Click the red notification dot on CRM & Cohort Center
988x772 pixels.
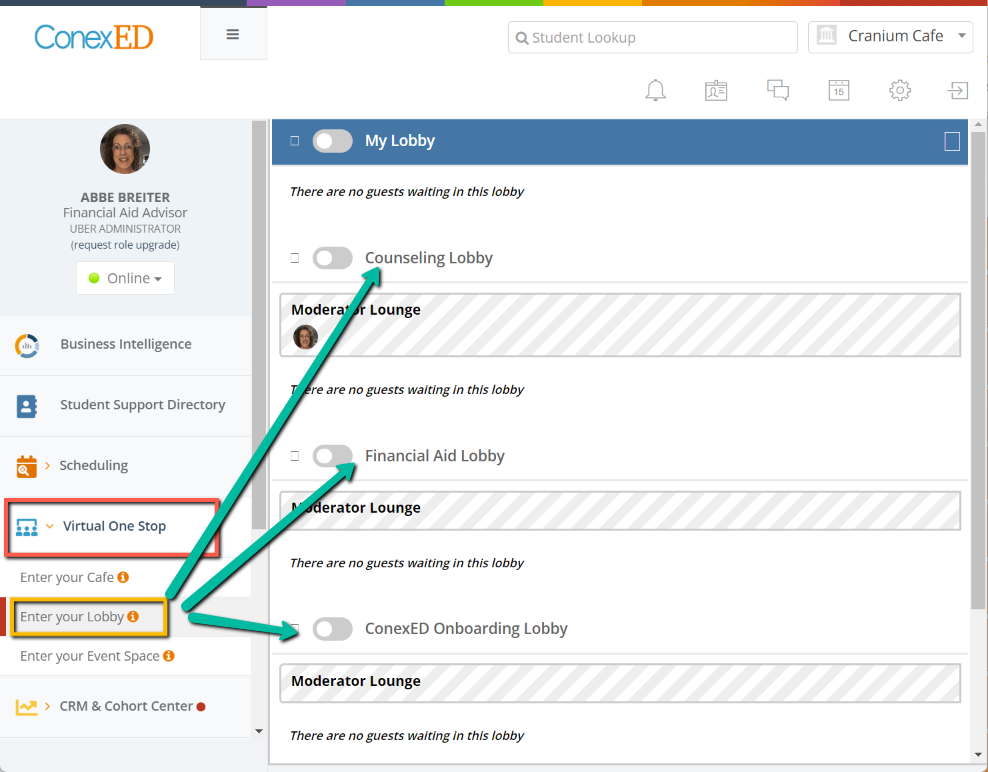201,706
